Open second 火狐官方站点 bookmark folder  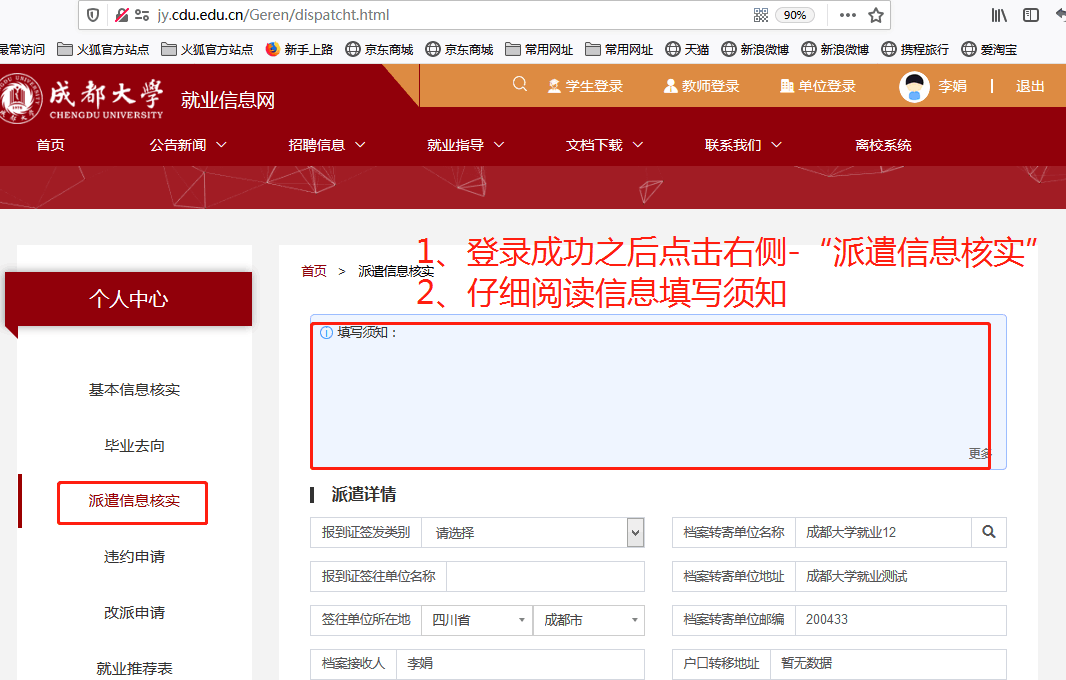207,50
